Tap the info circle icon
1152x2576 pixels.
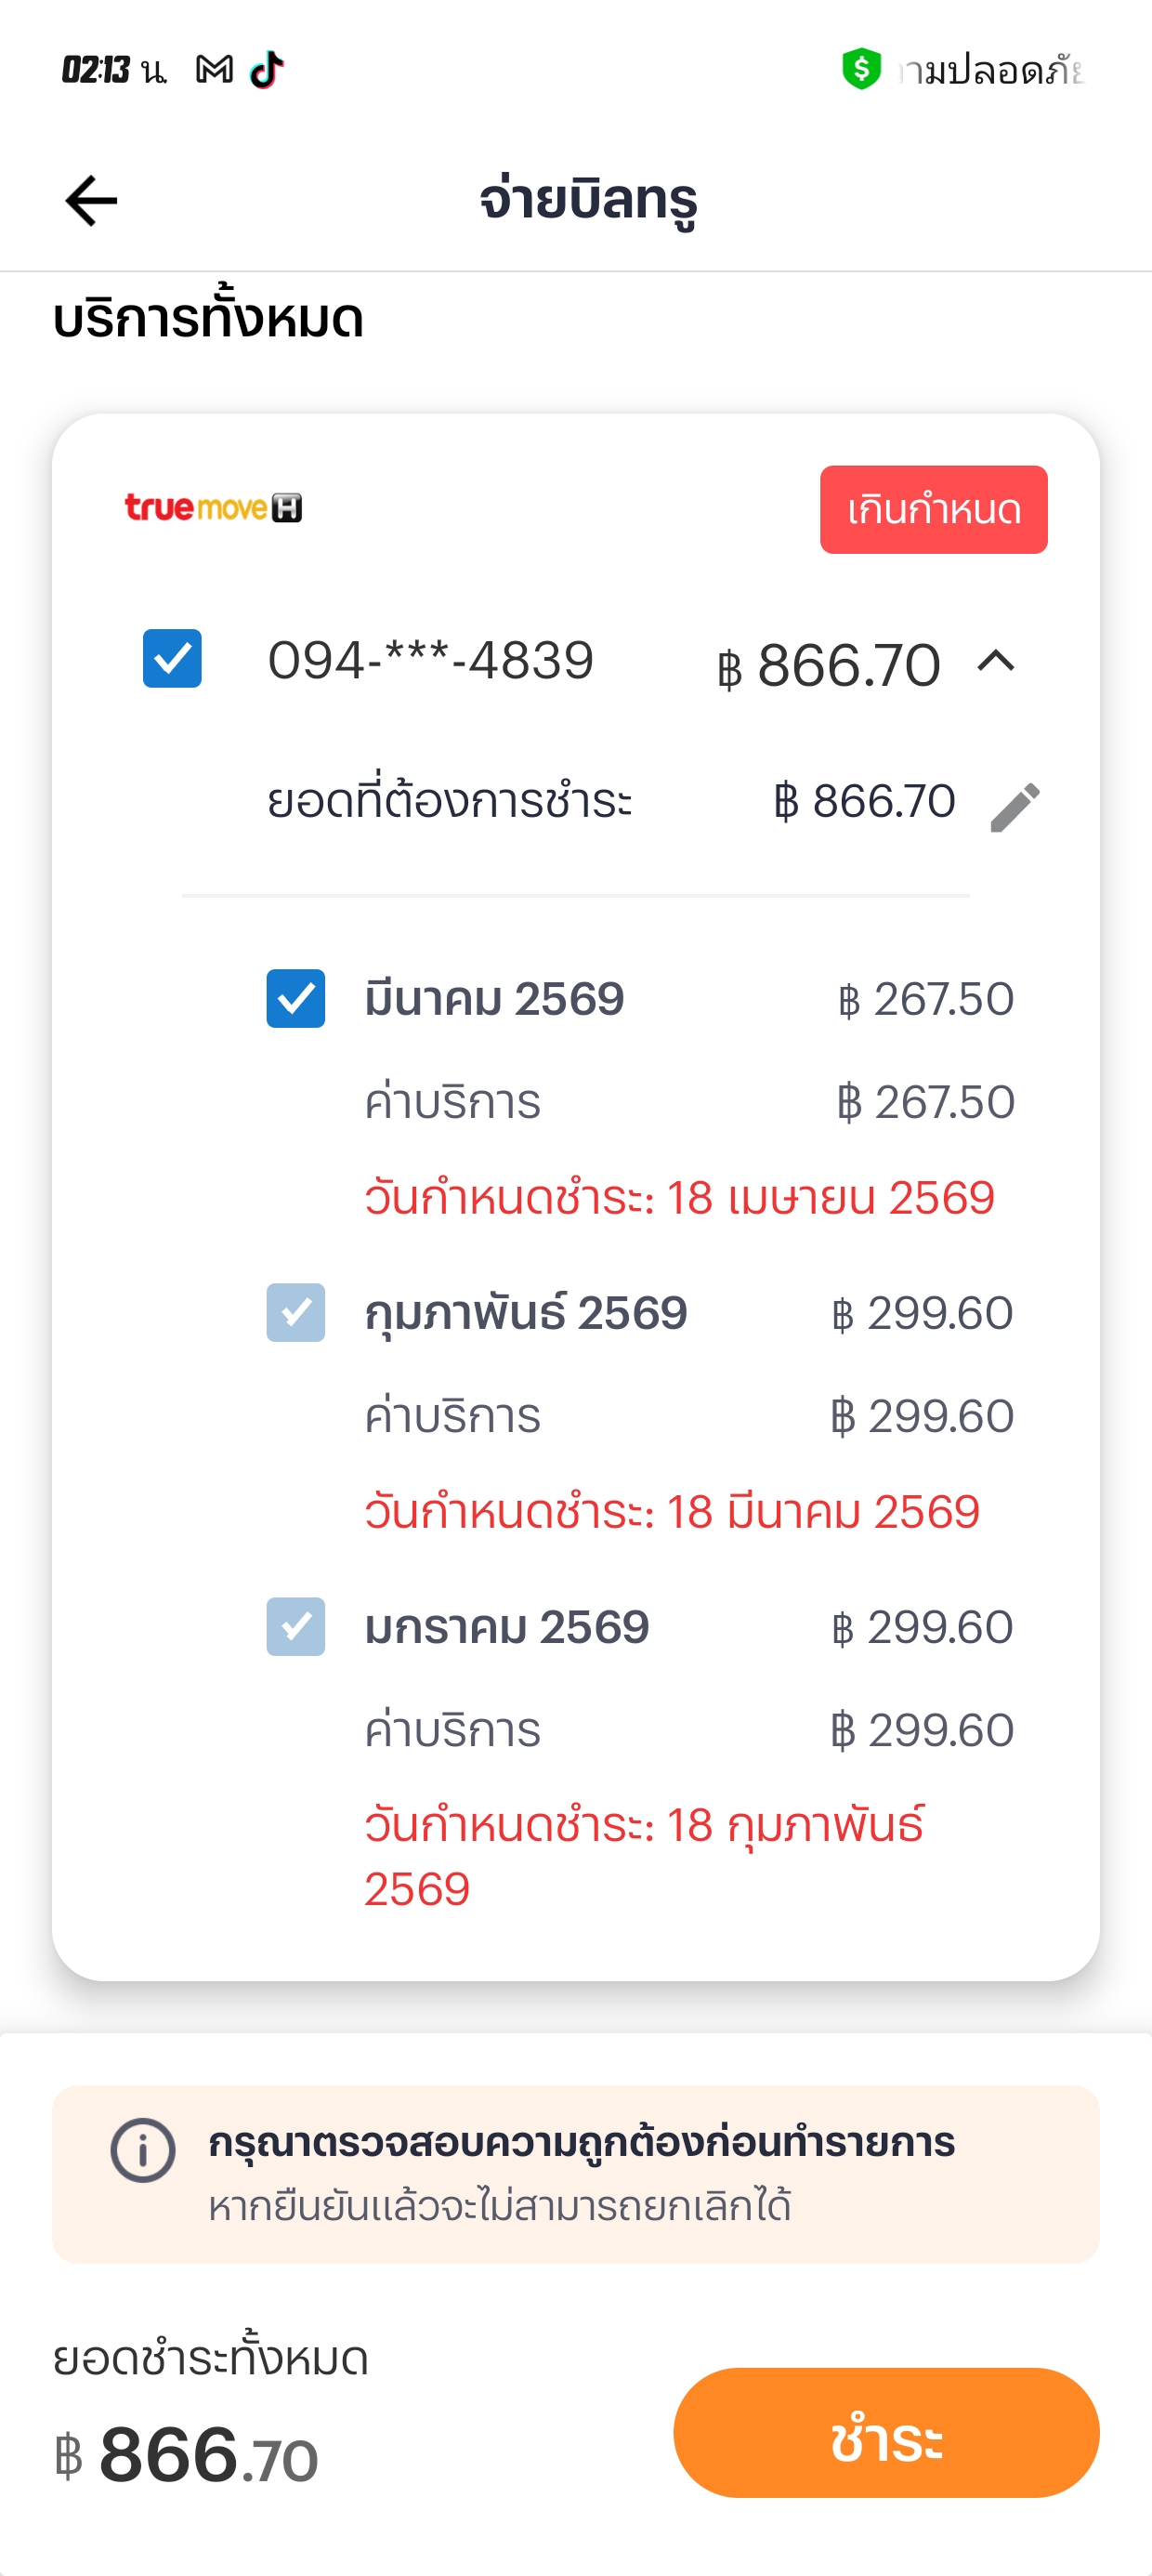click(143, 2150)
